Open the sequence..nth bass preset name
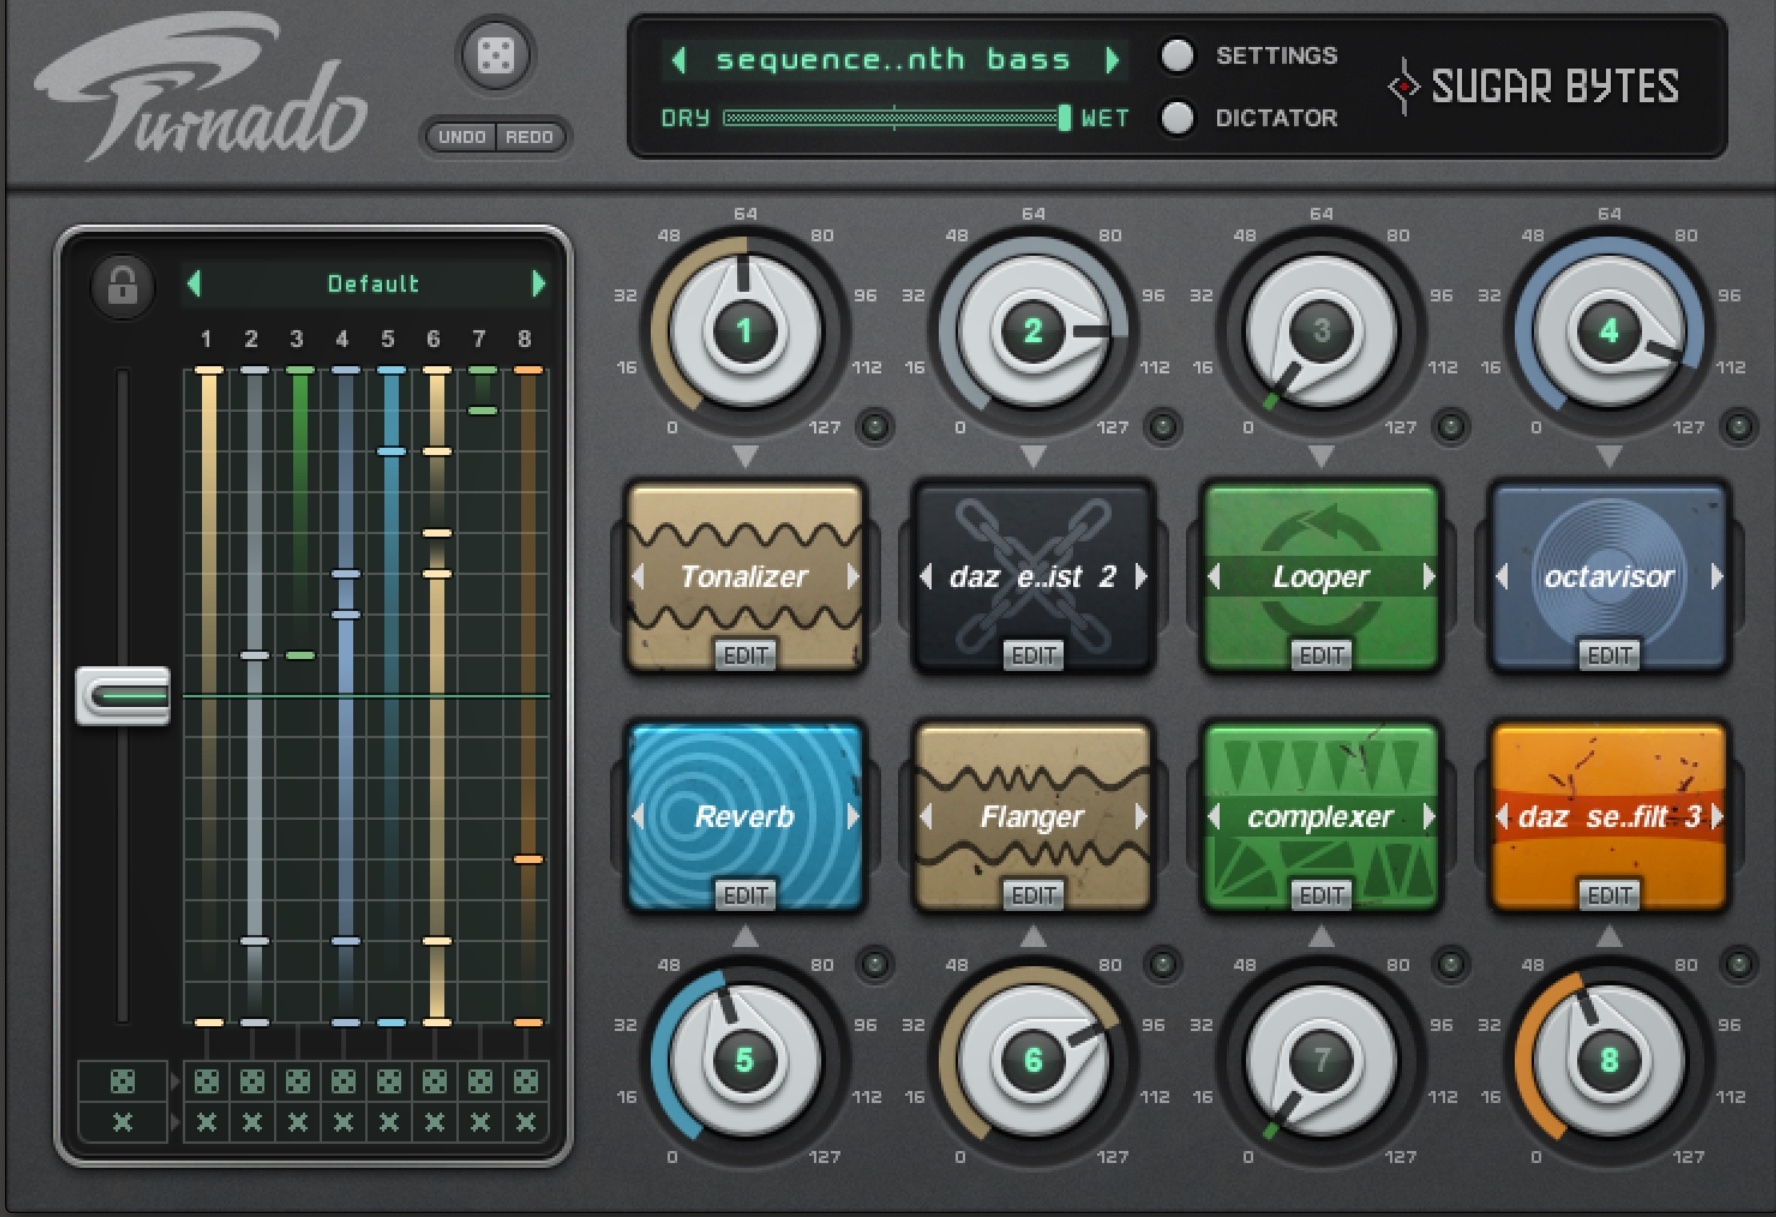Image resolution: width=1776 pixels, height=1217 pixels. pyautogui.click(x=893, y=60)
